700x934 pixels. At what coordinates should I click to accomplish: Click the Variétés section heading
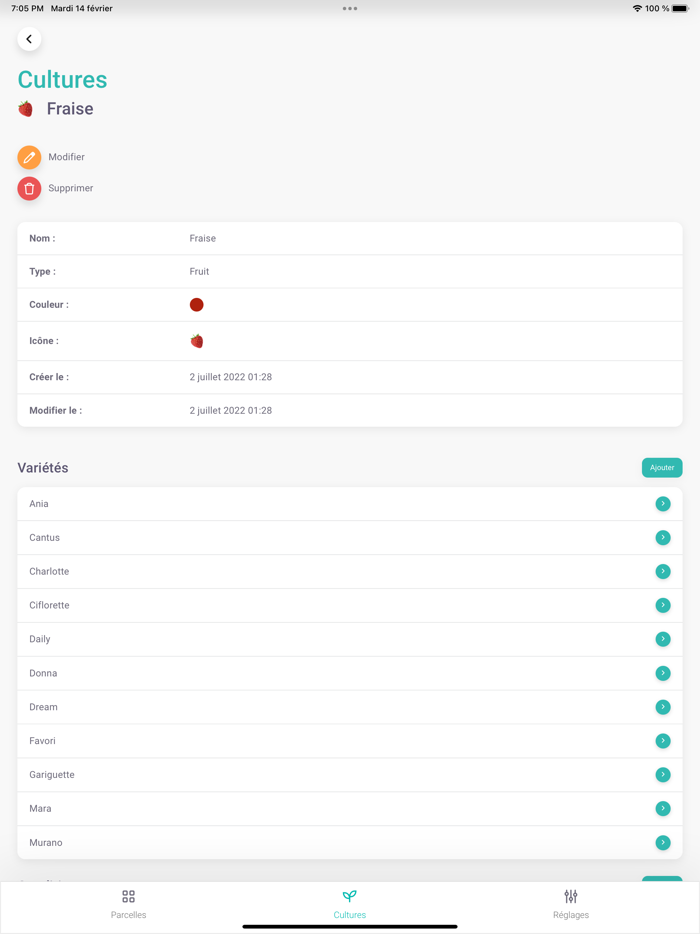[43, 468]
